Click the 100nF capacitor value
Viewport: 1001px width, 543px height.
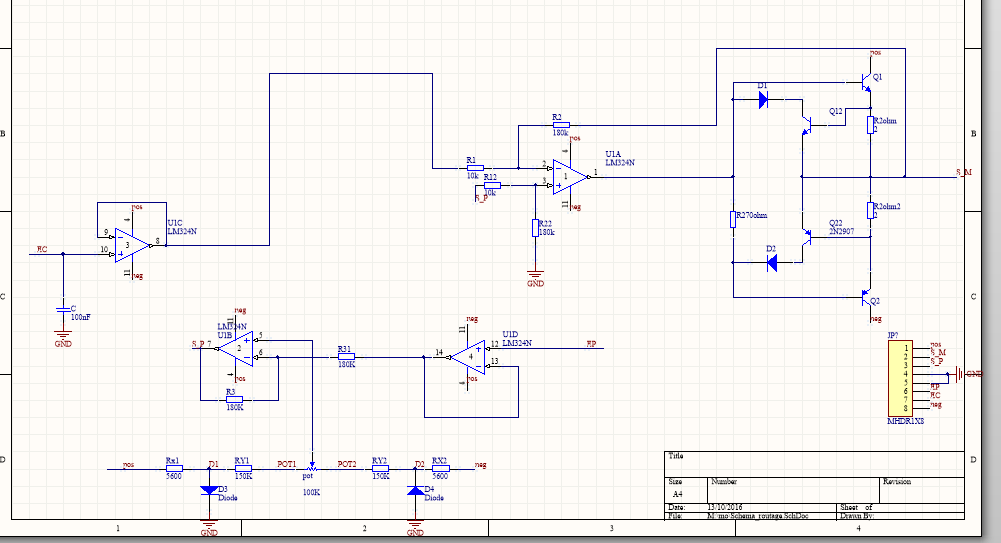tap(80, 317)
